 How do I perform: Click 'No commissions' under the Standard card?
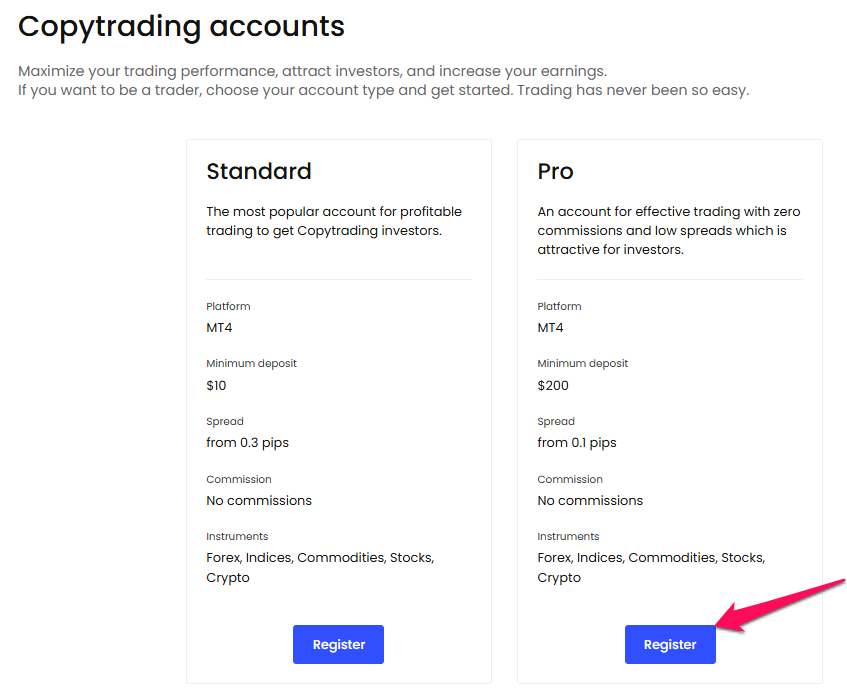259,500
